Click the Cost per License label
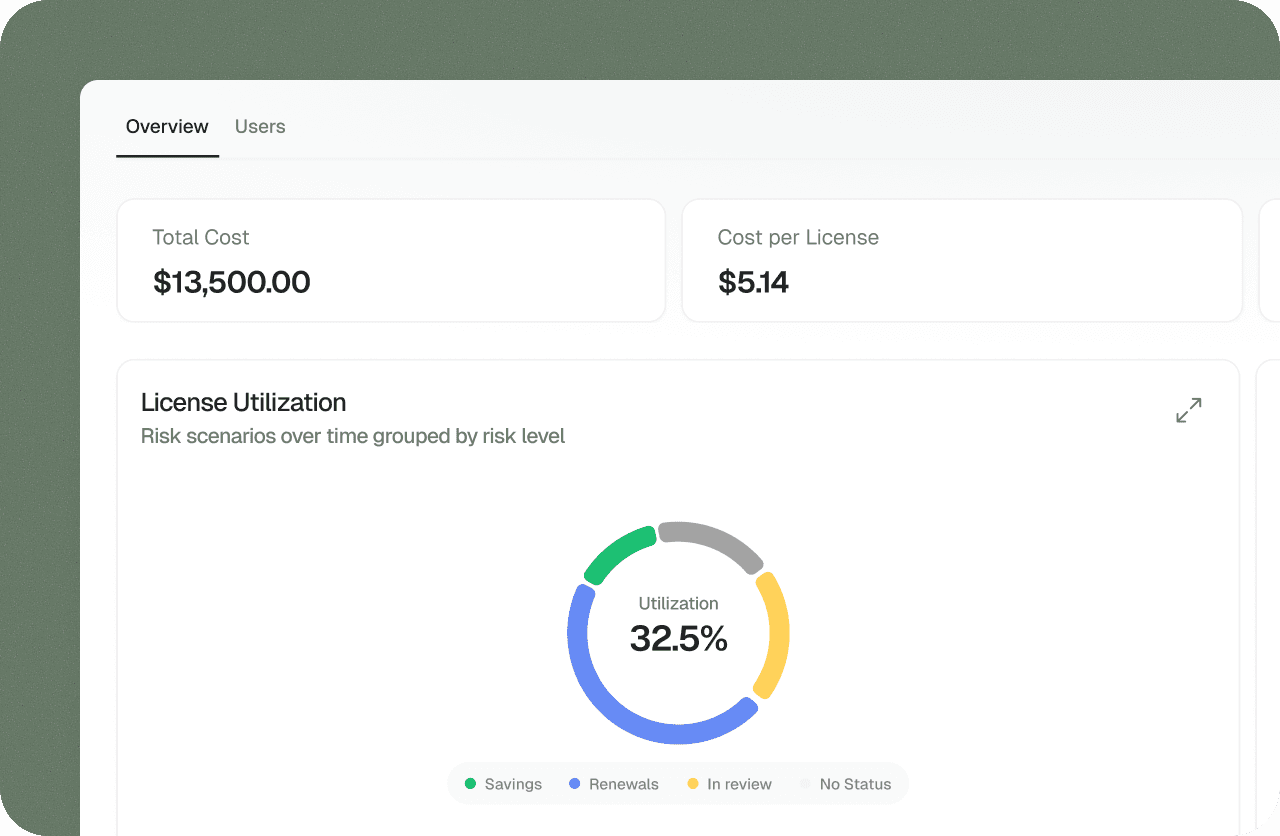1280x836 pixels. click(798, 237)
